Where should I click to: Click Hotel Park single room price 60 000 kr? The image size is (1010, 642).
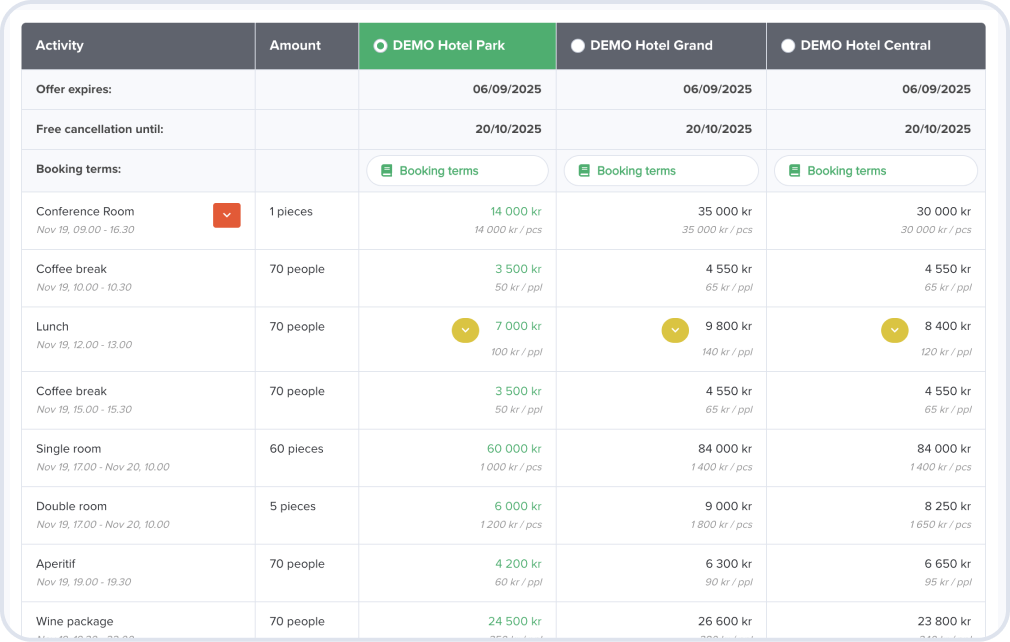514,449
